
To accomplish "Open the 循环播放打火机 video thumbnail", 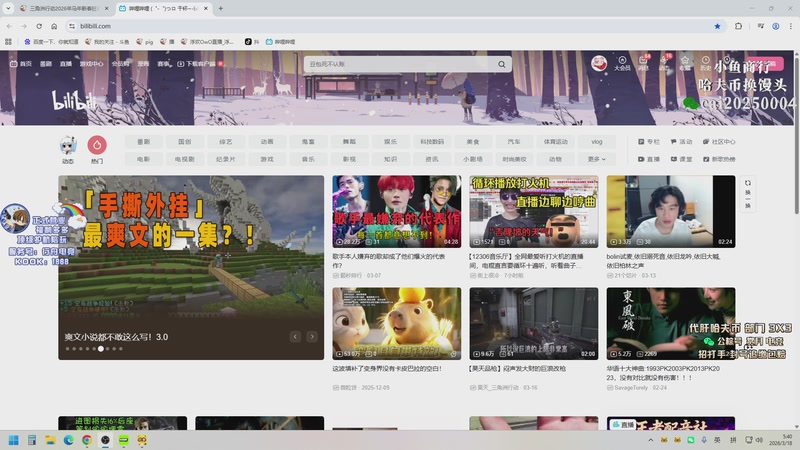I will (x=534, y=212).
